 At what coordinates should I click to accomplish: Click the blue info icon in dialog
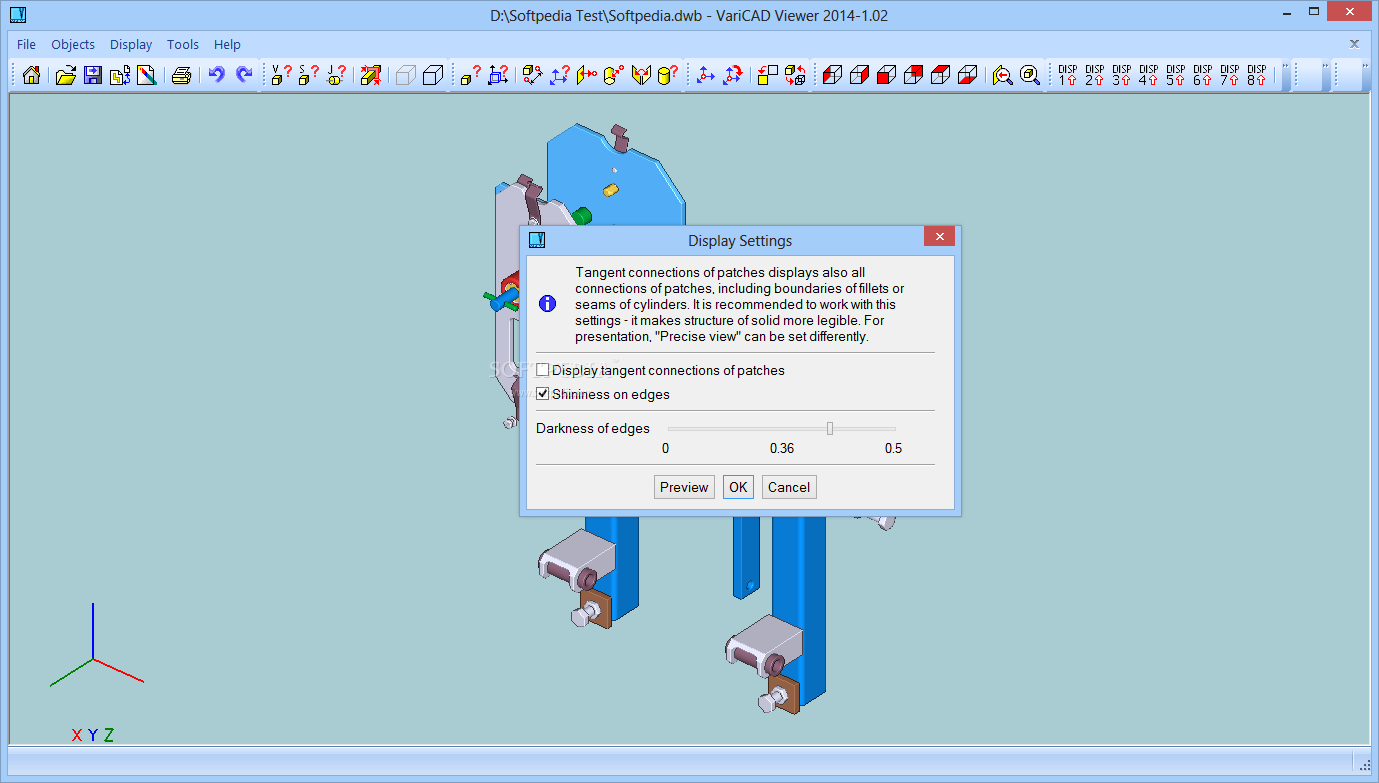click(x=547, y=304)
